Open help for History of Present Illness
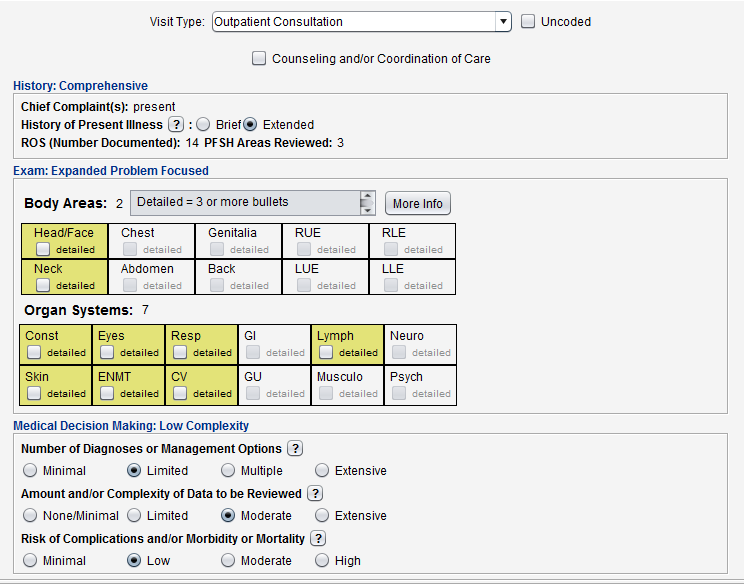Viewport: 744px width, 584px height. pos(176,125)
